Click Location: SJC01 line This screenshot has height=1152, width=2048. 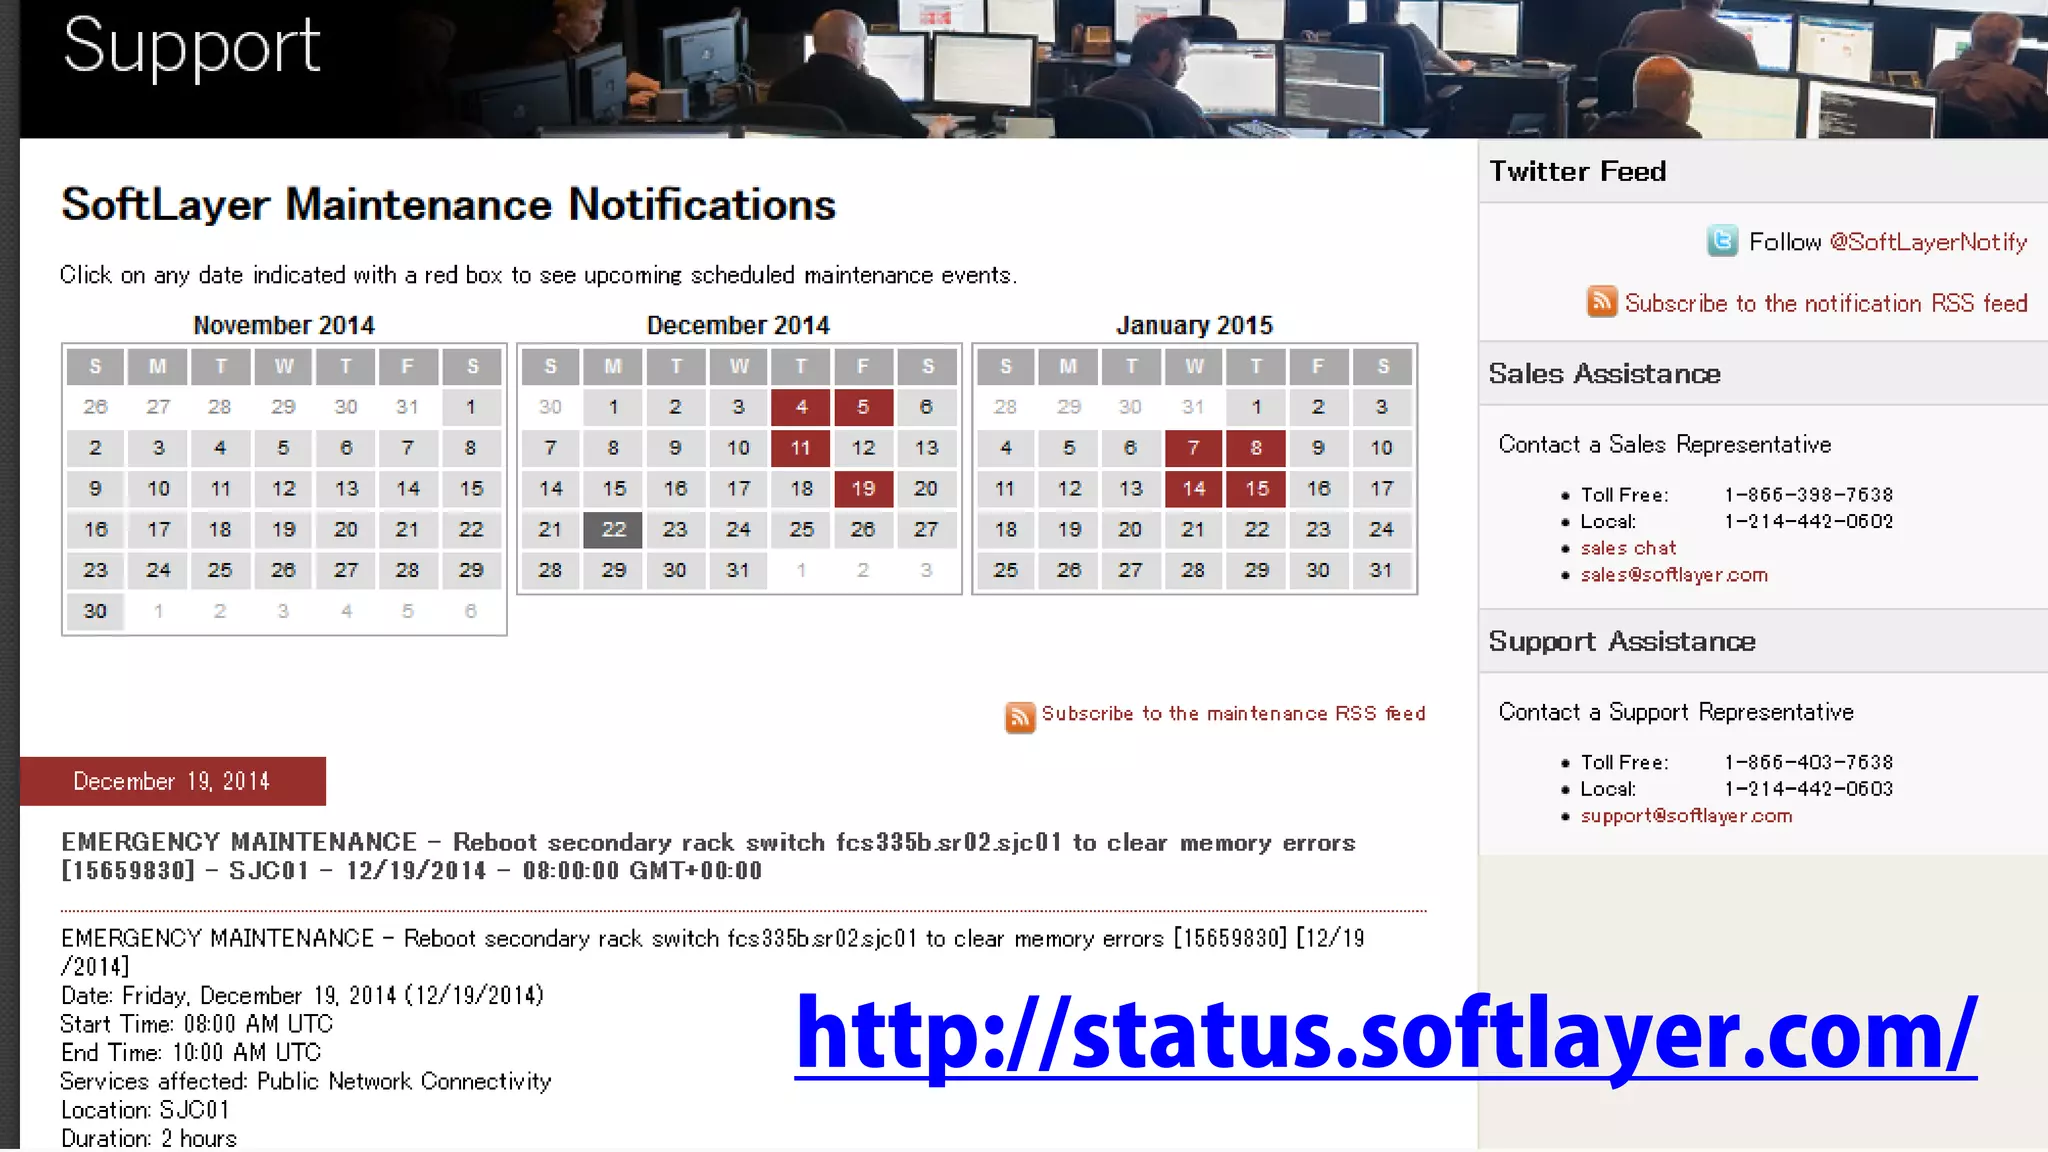pyautogui.click(x=145, y=1110)
